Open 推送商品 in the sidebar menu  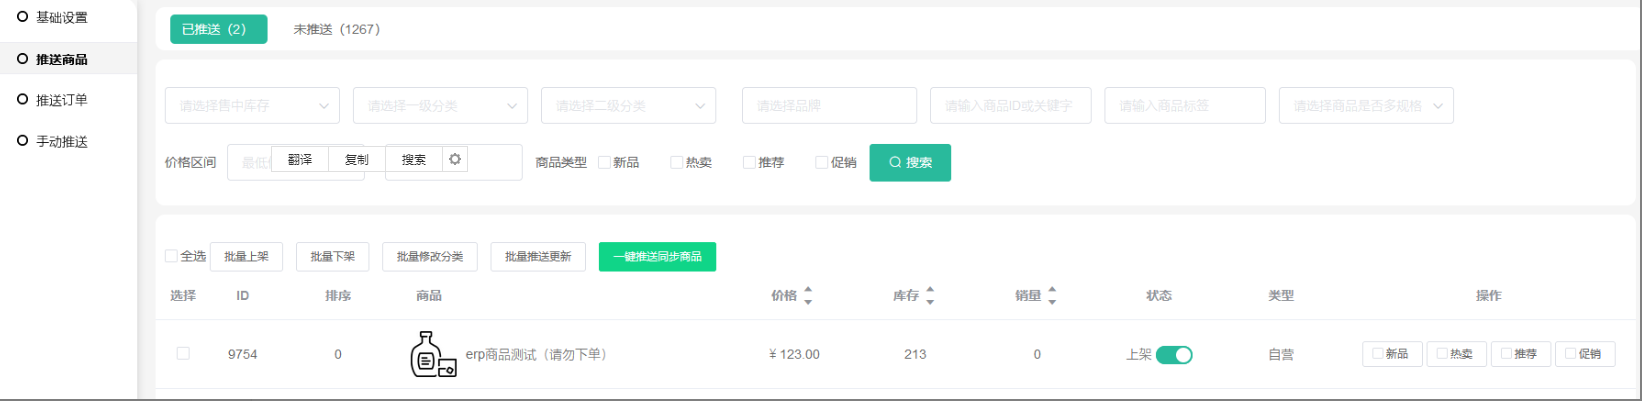tap(62, 59)
